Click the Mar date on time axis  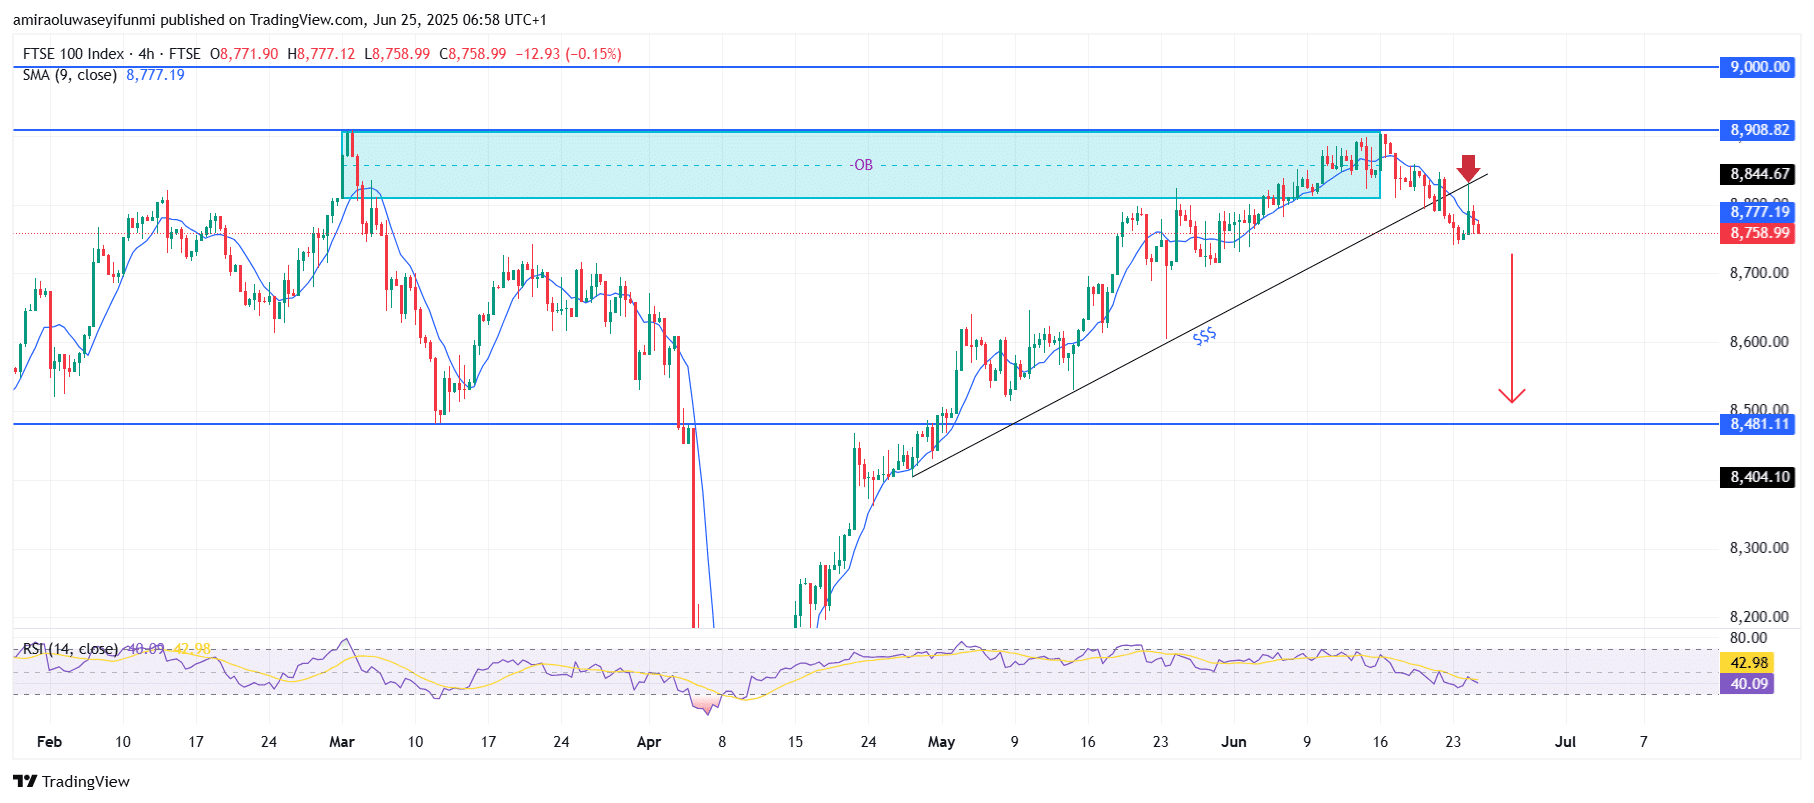(342, 742)
